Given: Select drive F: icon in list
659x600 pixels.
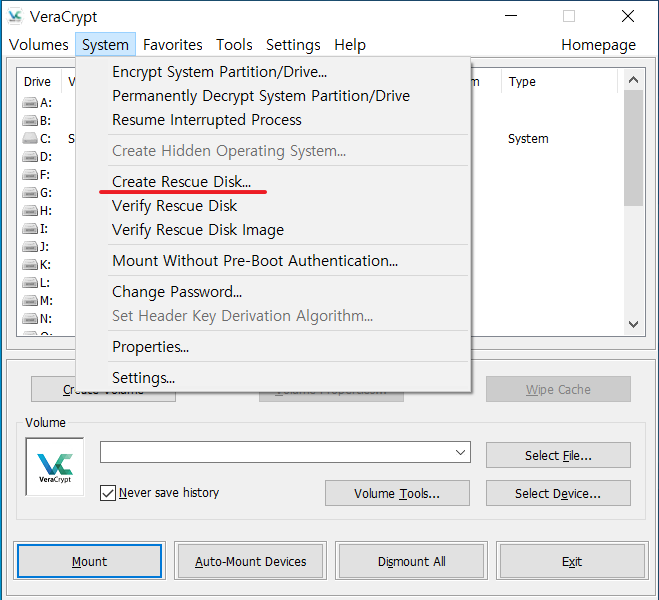Looking at the screenshot, I should pyautogui.click(x=30, y=174).
